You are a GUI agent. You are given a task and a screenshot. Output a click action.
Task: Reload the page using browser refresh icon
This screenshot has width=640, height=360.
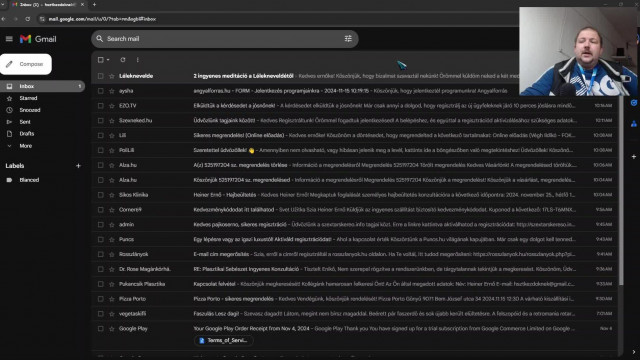[27, 19]
